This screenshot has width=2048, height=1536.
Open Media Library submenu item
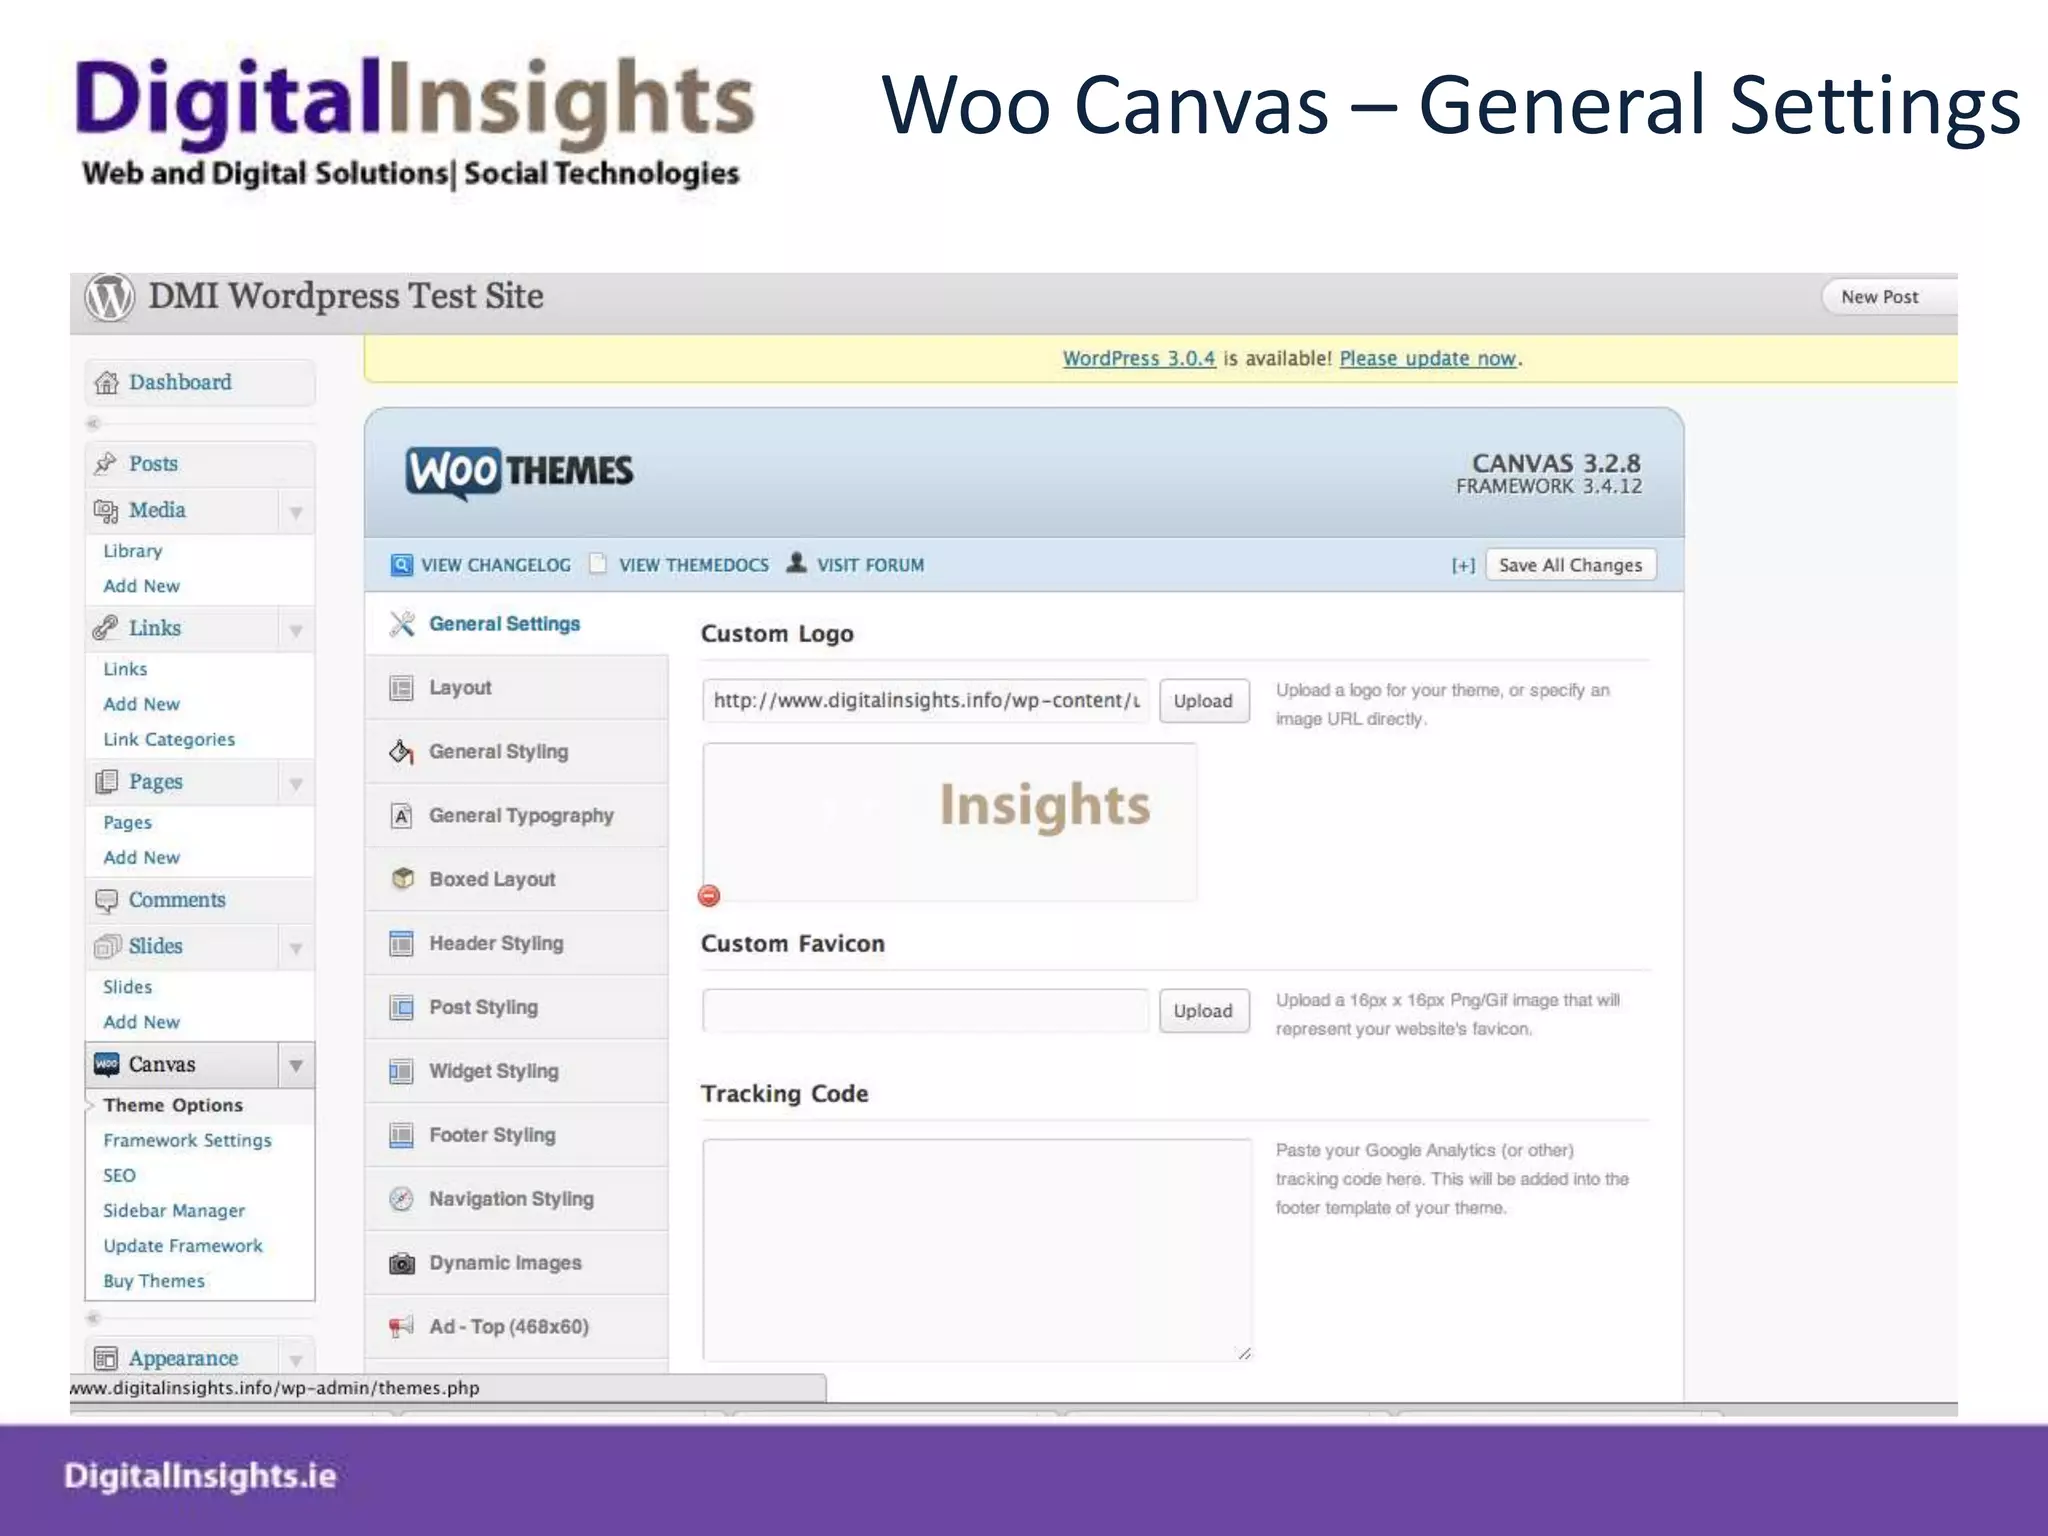132,551
